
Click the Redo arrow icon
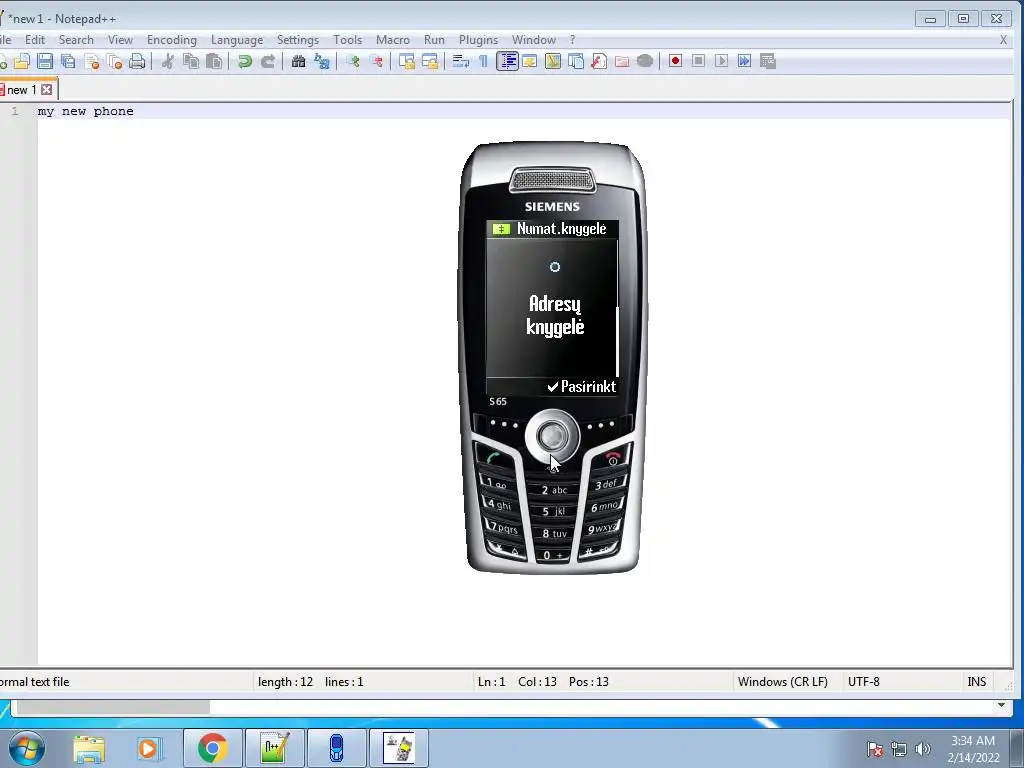click(x=268, y=61)
